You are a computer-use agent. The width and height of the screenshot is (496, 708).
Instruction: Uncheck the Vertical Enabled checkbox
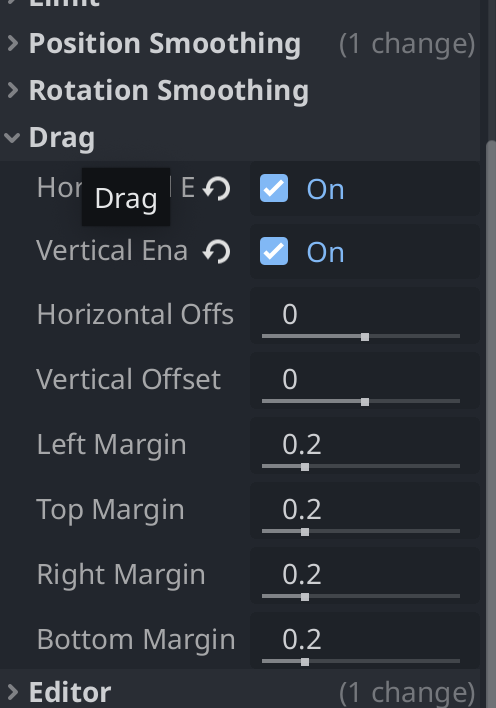274,251
